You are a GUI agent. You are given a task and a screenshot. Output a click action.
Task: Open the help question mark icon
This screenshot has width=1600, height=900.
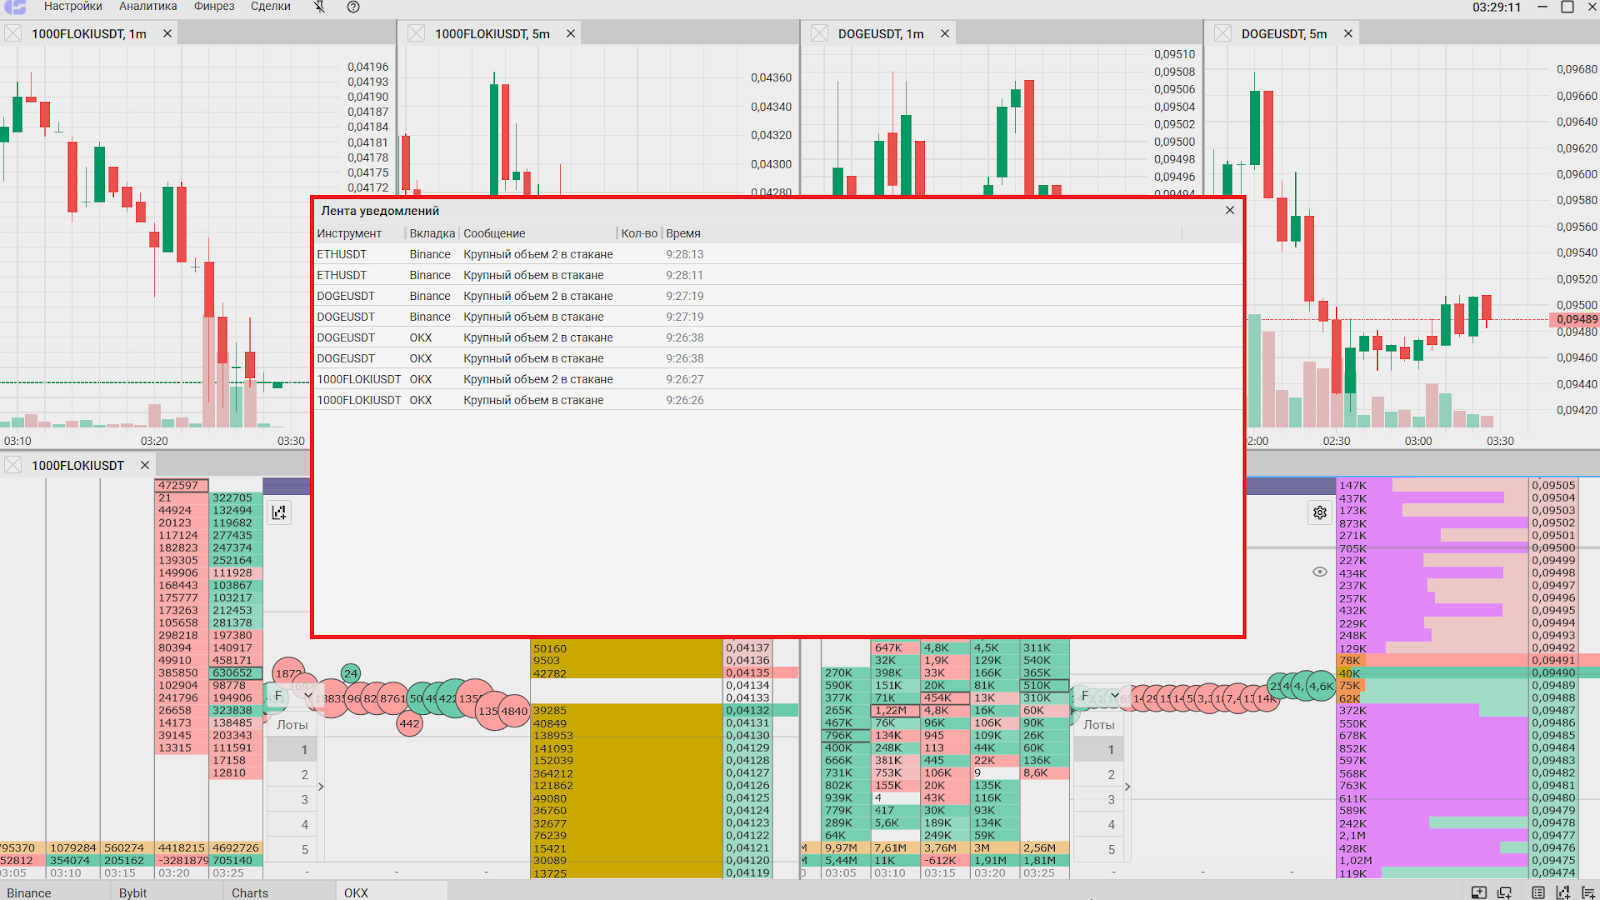353,7
